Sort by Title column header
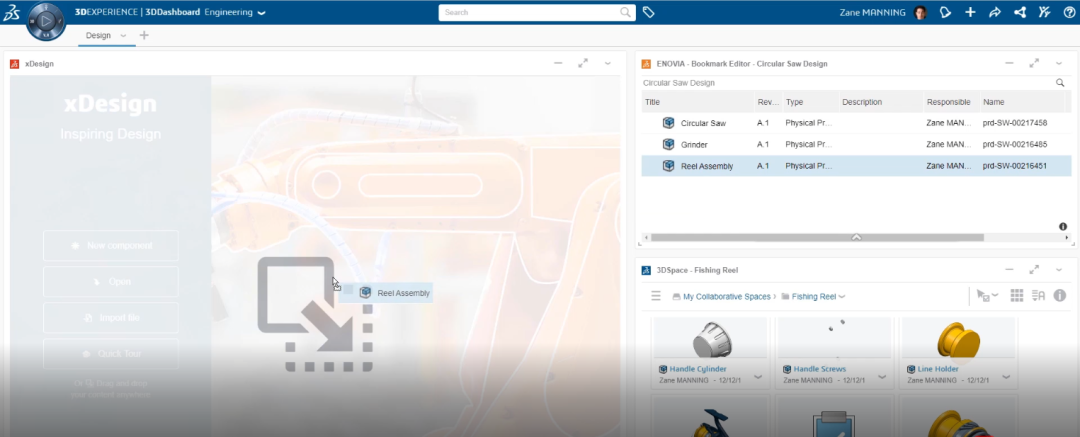Image resolution: width=1080 pixels, height=437 pixels. (x=698, y=102)
